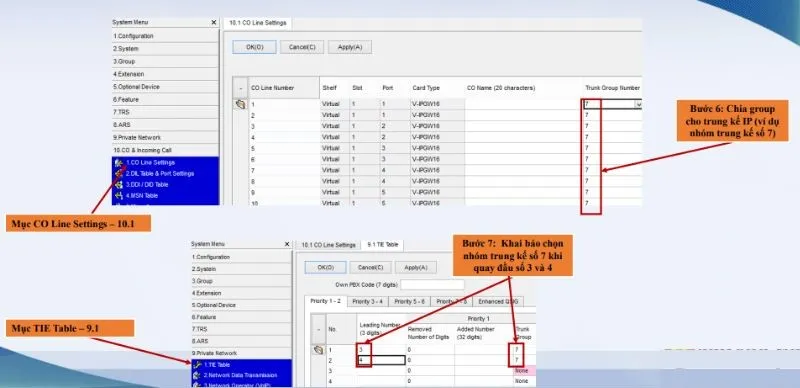Switch to the Priority 5 - 6 tab
Image resolution: width=800 pixels, height=388 pixels.
click(409, 302)
